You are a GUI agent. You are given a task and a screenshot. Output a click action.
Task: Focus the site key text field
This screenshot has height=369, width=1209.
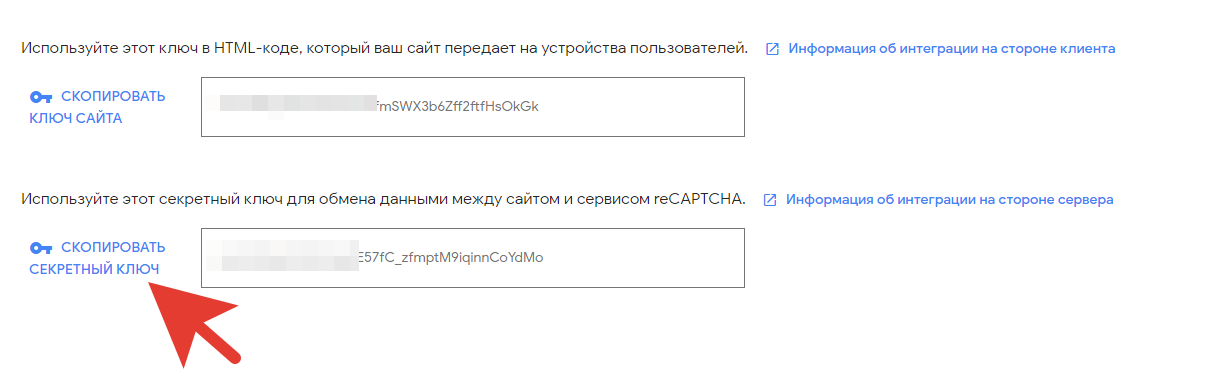coord(473,107)
